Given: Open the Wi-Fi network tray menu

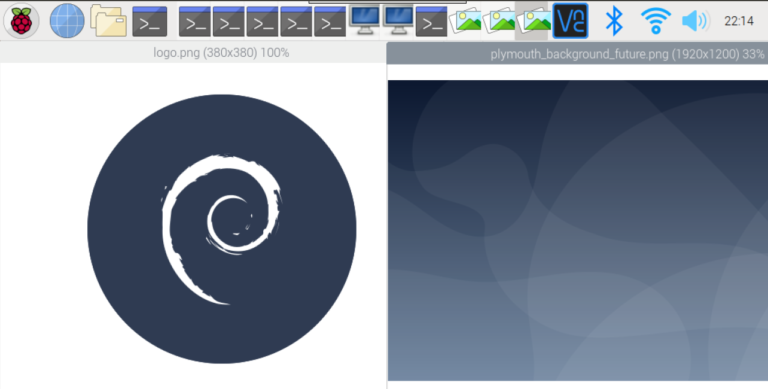Looking at the screenshot, I should pyautogui.click(x=656, y=21).
